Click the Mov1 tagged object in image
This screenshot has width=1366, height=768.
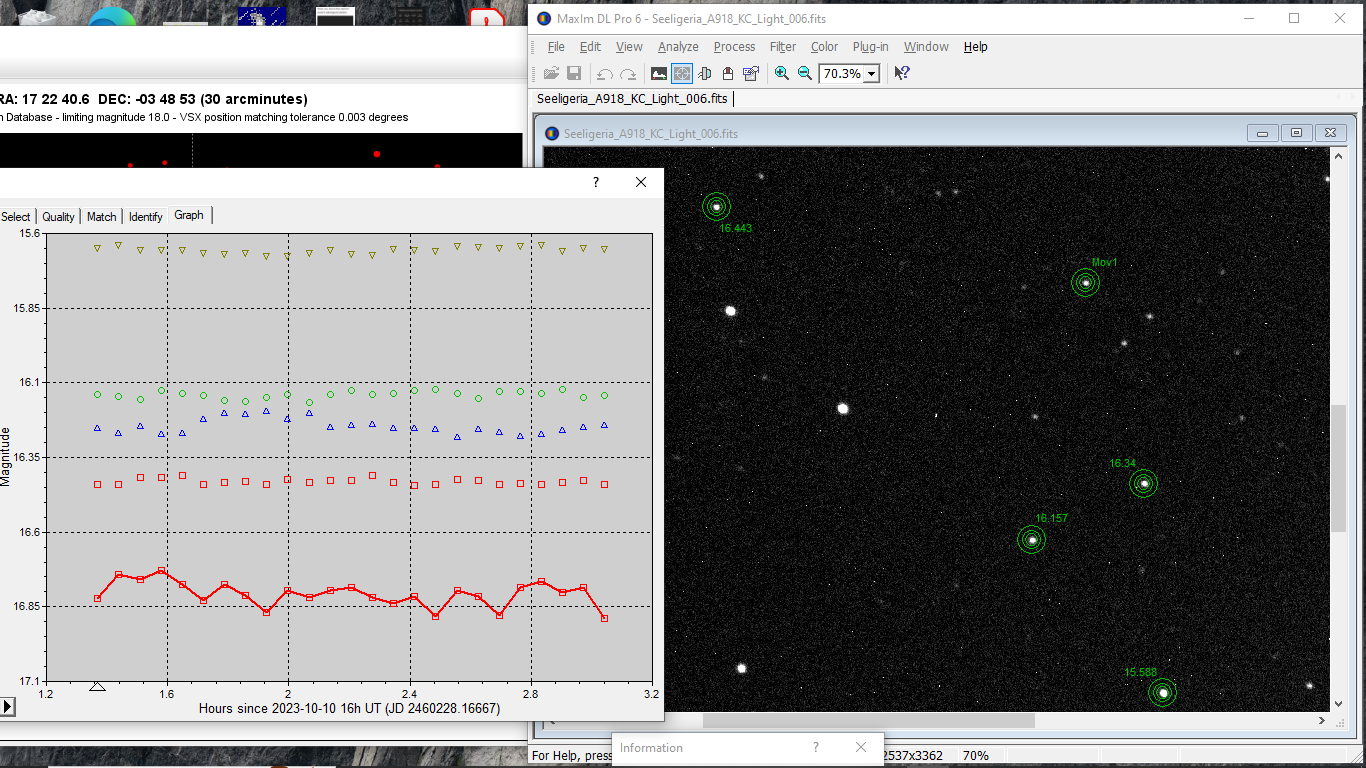click(1085, 283)
